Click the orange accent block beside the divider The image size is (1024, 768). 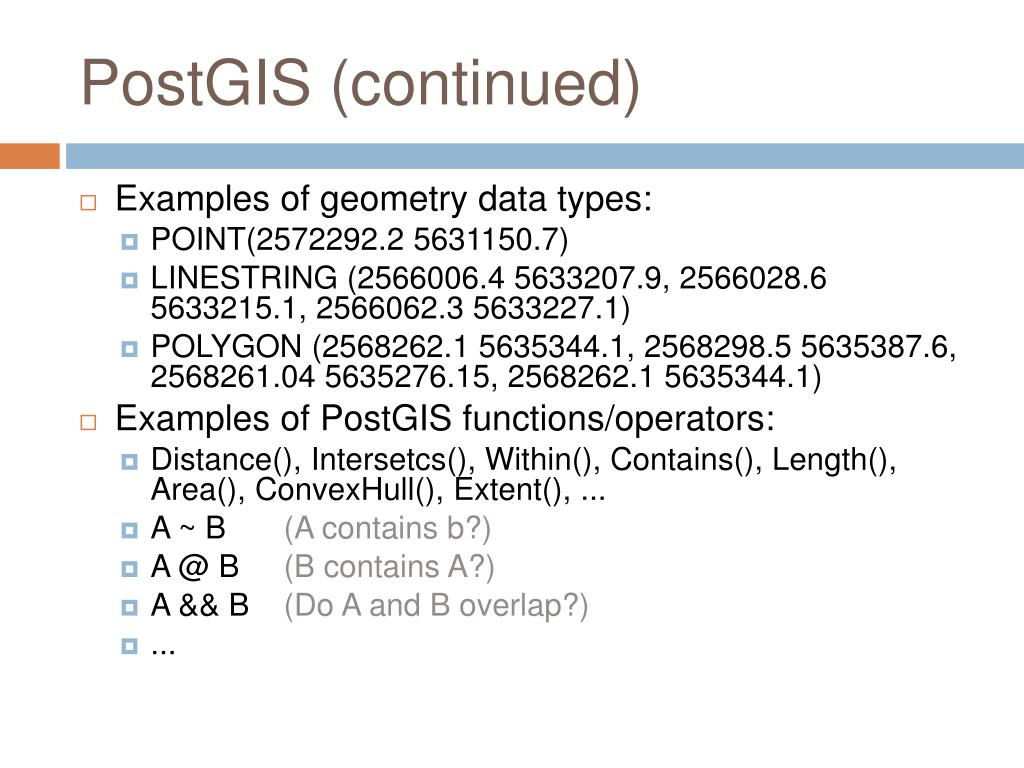pyautogui.click(x=30, y=156)
